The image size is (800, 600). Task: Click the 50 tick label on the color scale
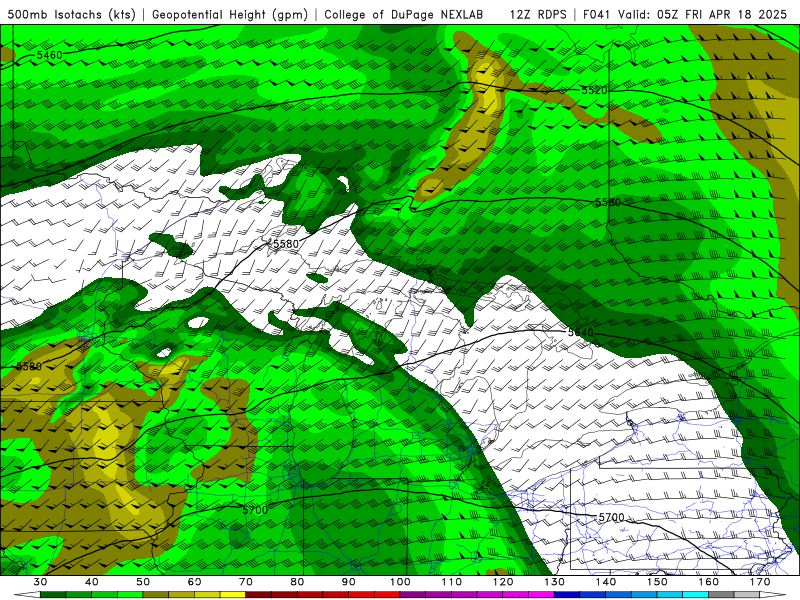point(143,582)
